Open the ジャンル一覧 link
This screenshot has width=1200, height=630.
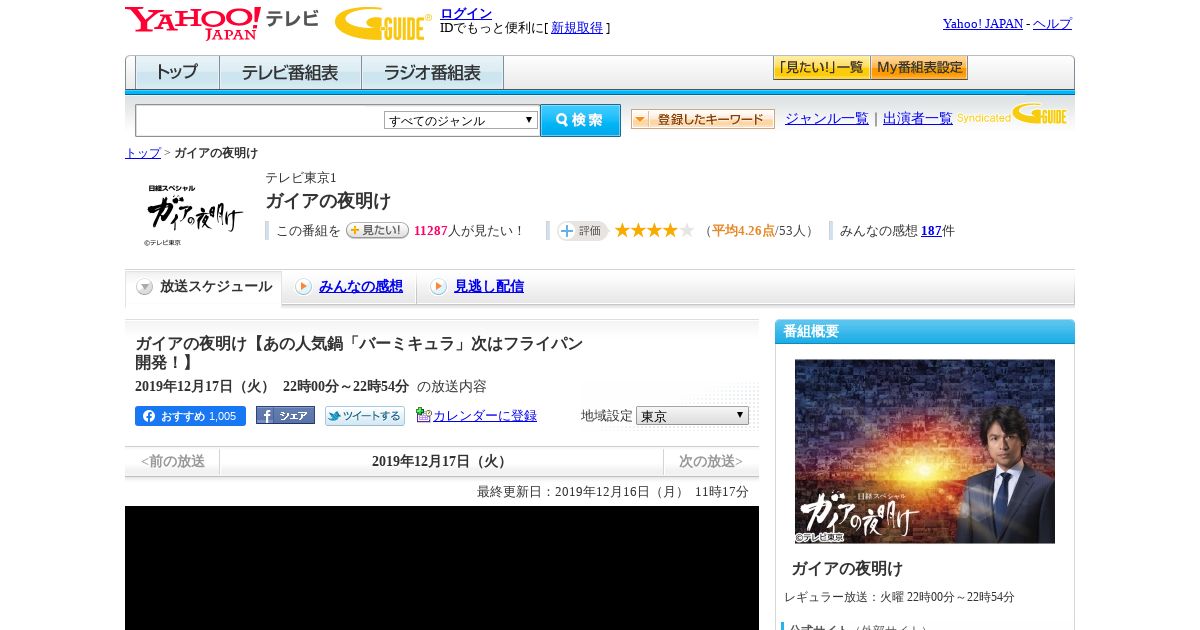(827, 118)
